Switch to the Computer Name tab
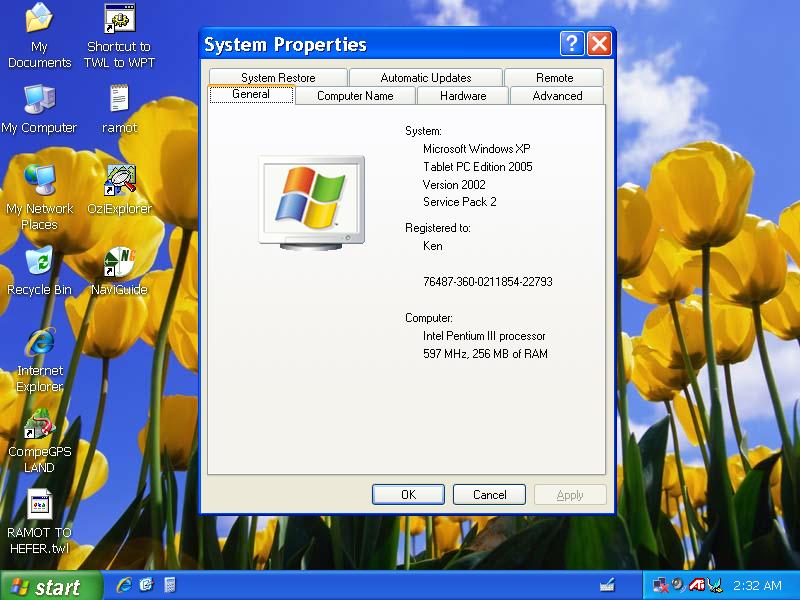Viewport: 800px width, 600px height. point(355,96)
